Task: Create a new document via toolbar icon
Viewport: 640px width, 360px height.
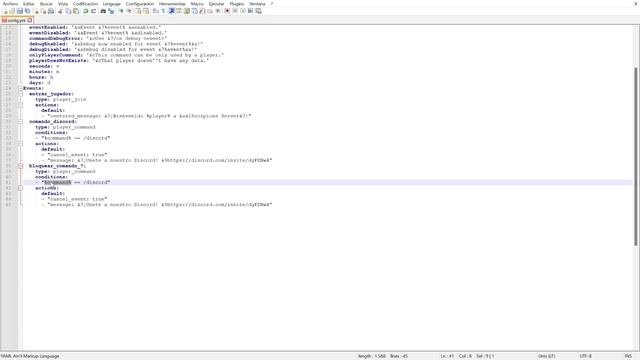Action: pos(5,11)
